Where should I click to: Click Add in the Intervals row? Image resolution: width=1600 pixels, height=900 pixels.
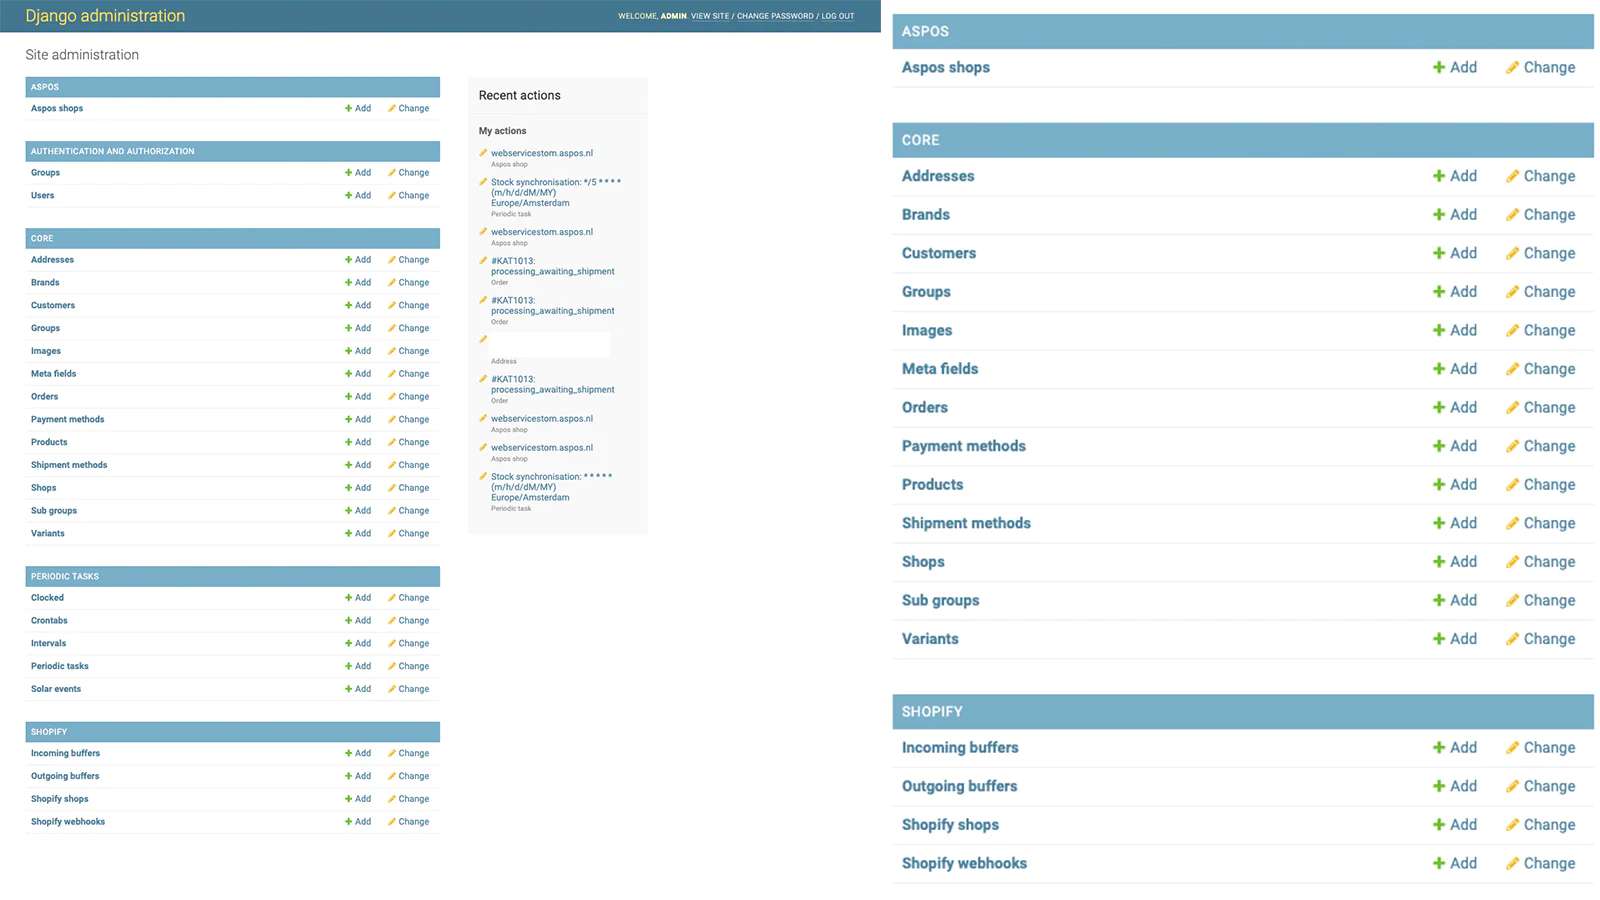(362, 643)
